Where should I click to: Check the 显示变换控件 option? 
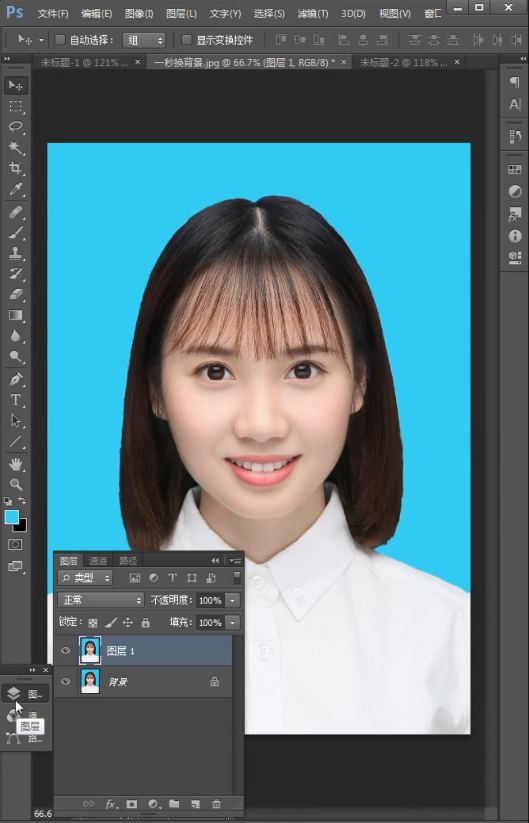pos(186,40)
